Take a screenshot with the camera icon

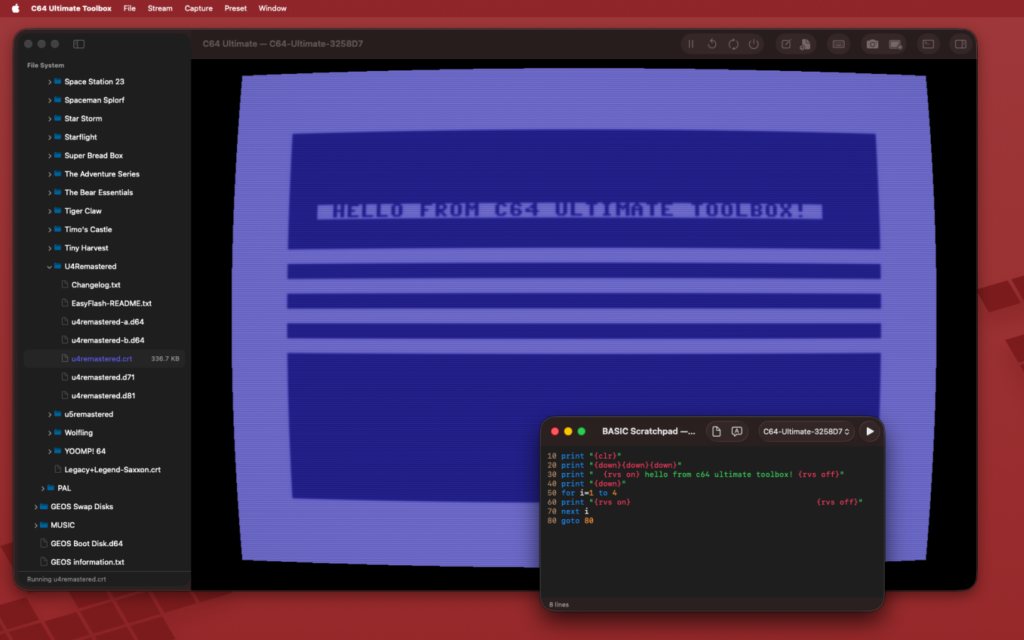pyautogui.click(x=872, y=44)
